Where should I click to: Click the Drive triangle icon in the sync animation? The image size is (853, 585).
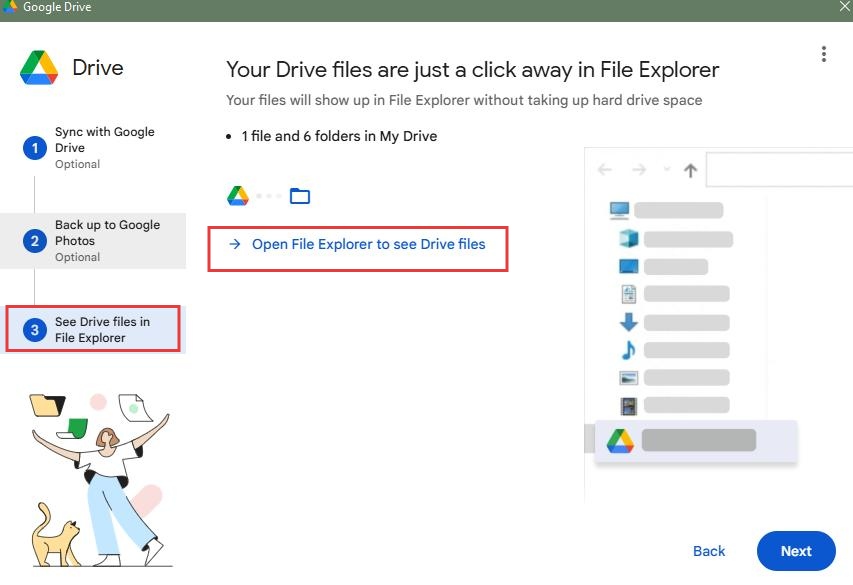coord(238,195)
